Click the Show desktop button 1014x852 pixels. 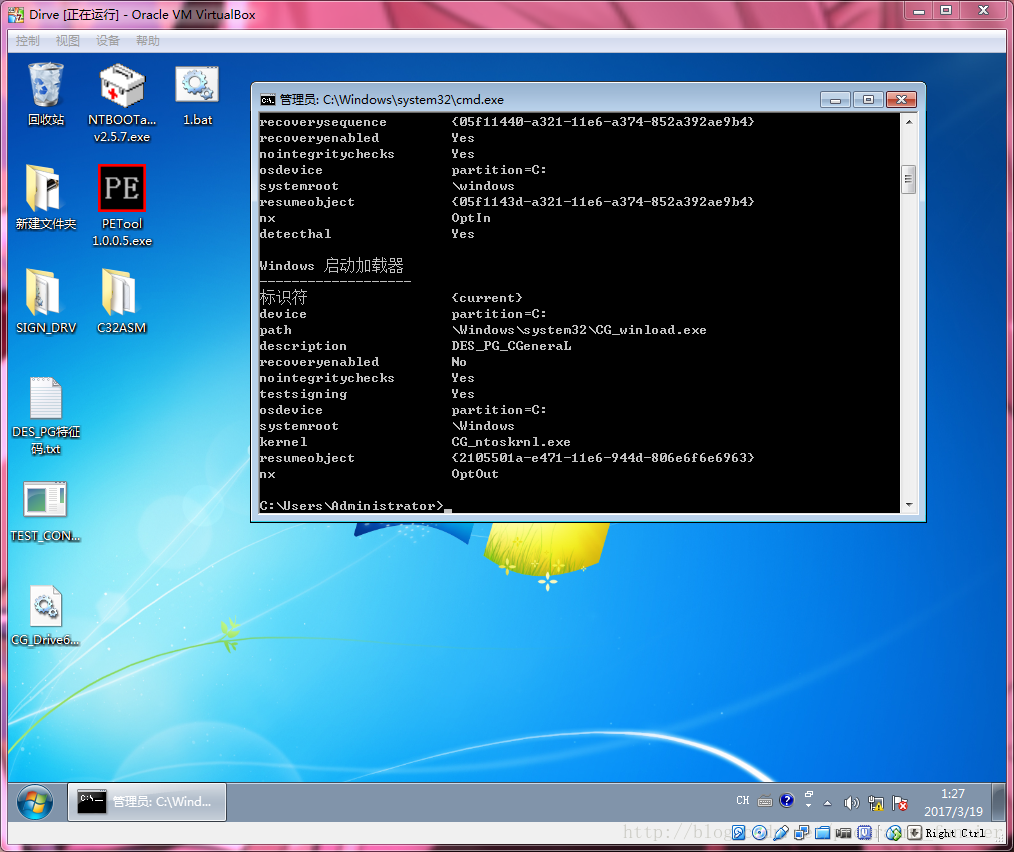[1000, 802]
